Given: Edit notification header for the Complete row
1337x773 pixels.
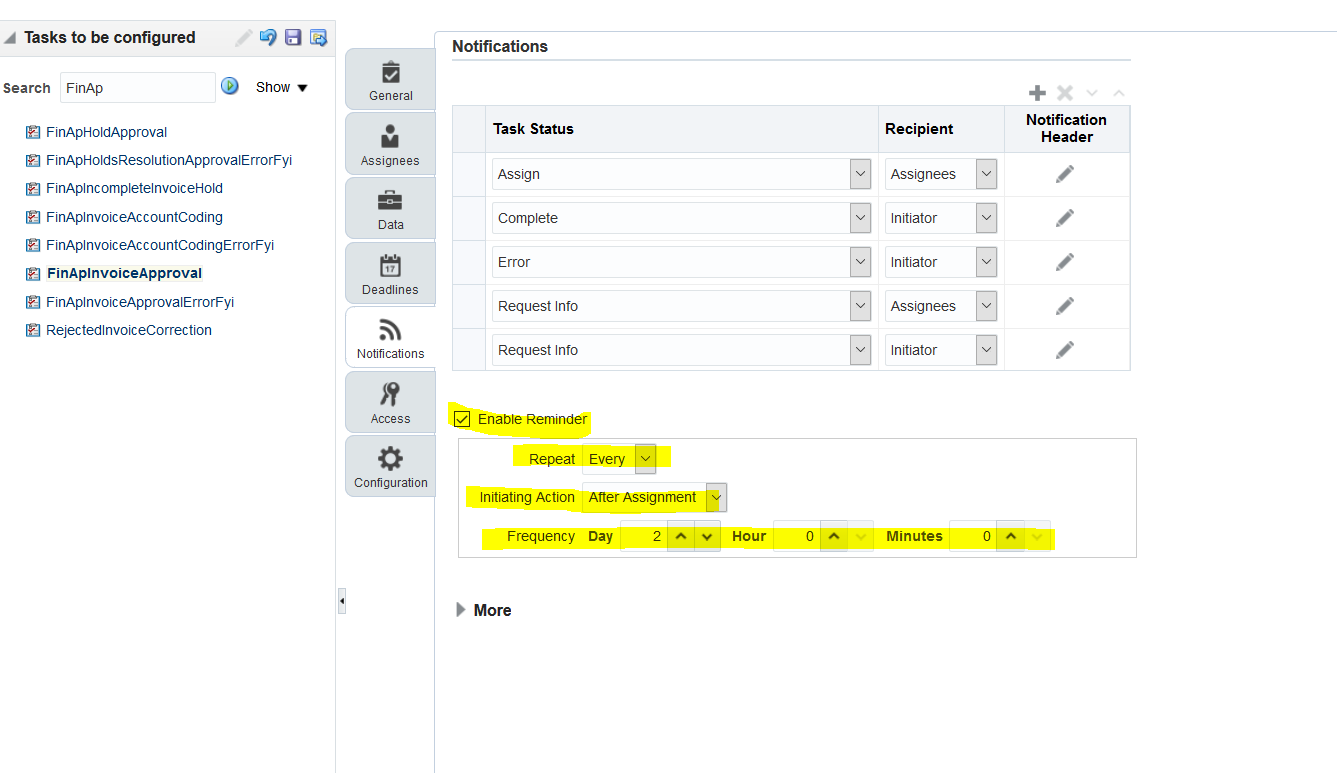Looking at the screenshot, I should 1065,218.
